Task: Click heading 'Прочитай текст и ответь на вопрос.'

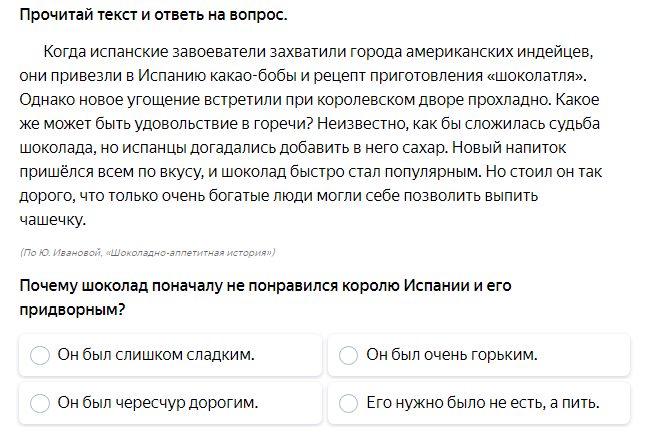Action: pyautogui.click(x=153, y=15)
